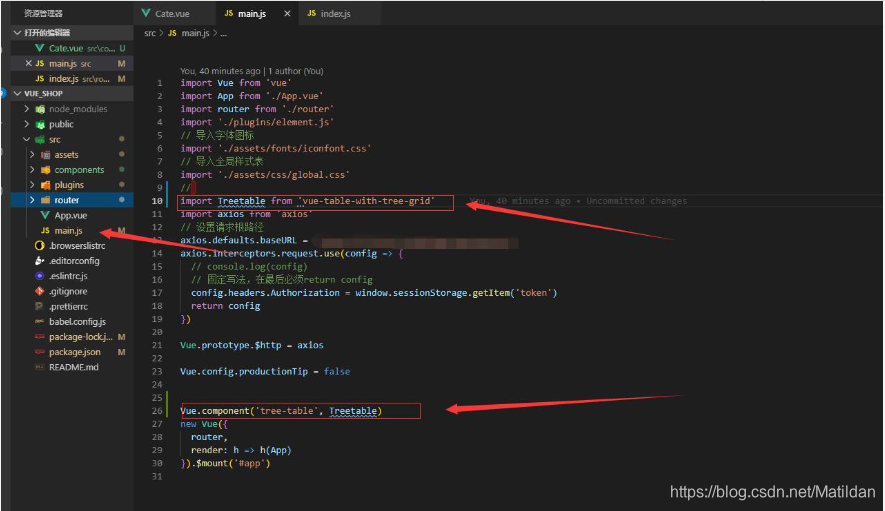
Task: Click the Vue icon on Cate.vue tab
Action: tap(146, 13)
